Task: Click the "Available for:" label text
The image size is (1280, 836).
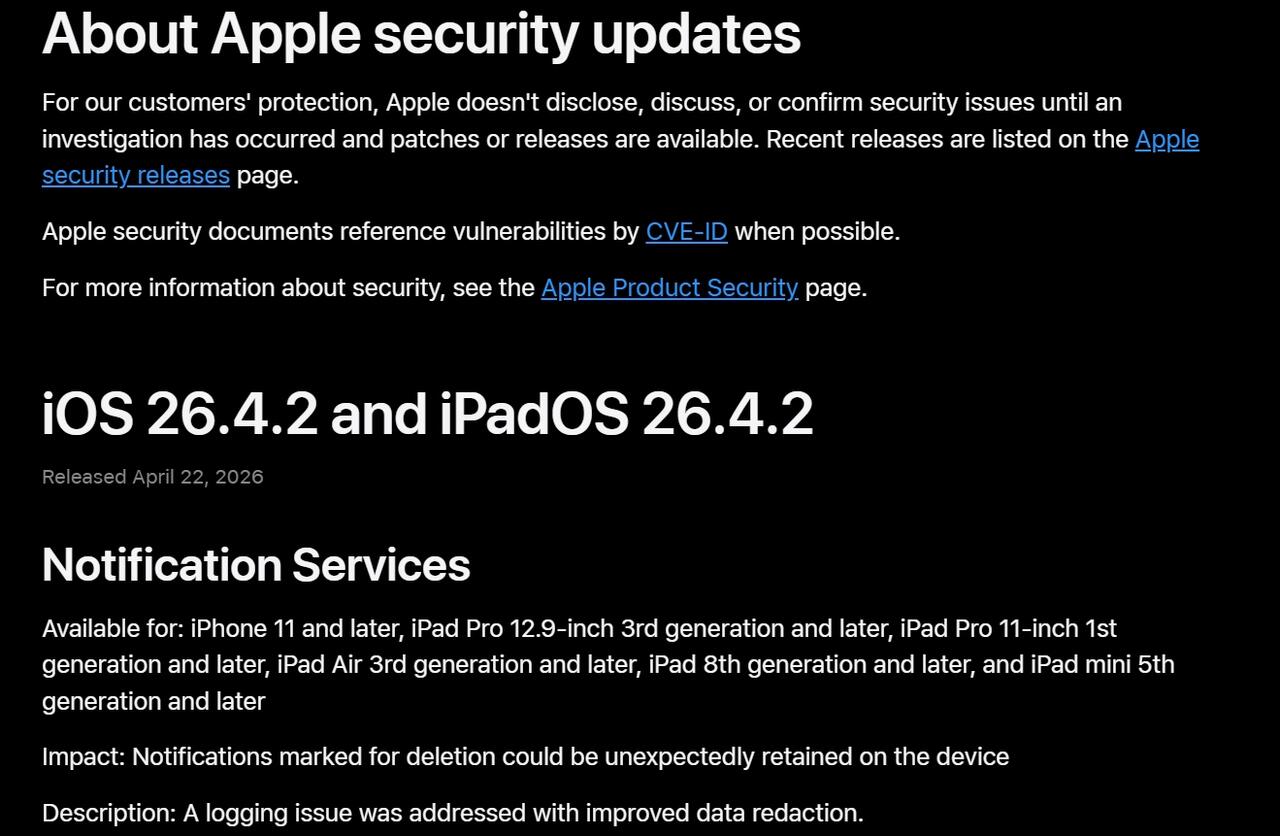Action: [112, 629]
